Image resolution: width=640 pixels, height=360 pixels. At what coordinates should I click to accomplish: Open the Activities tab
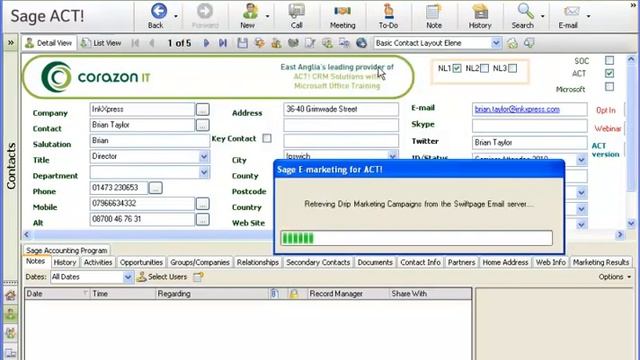(x=98, y=262)
